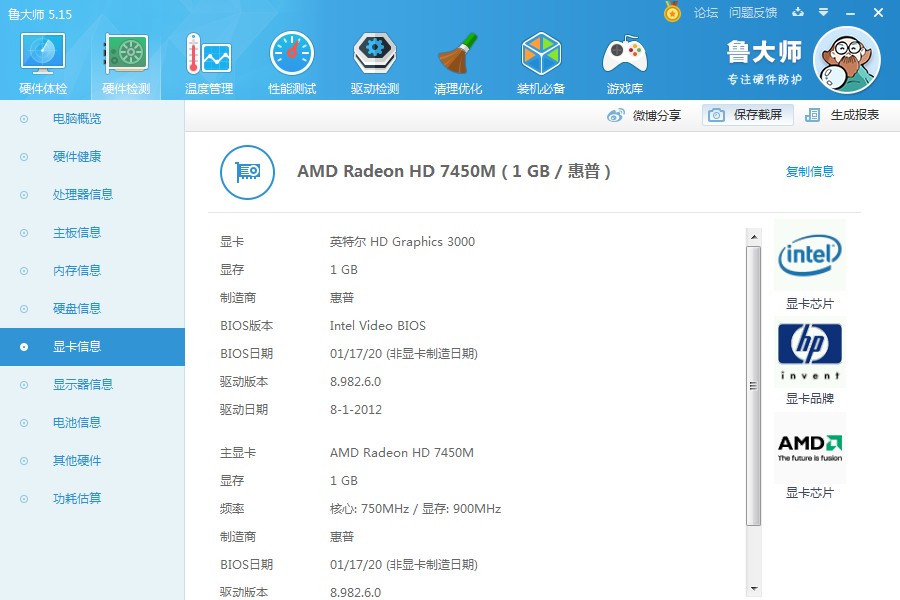Click the 频率 row label

pos(232,509)
